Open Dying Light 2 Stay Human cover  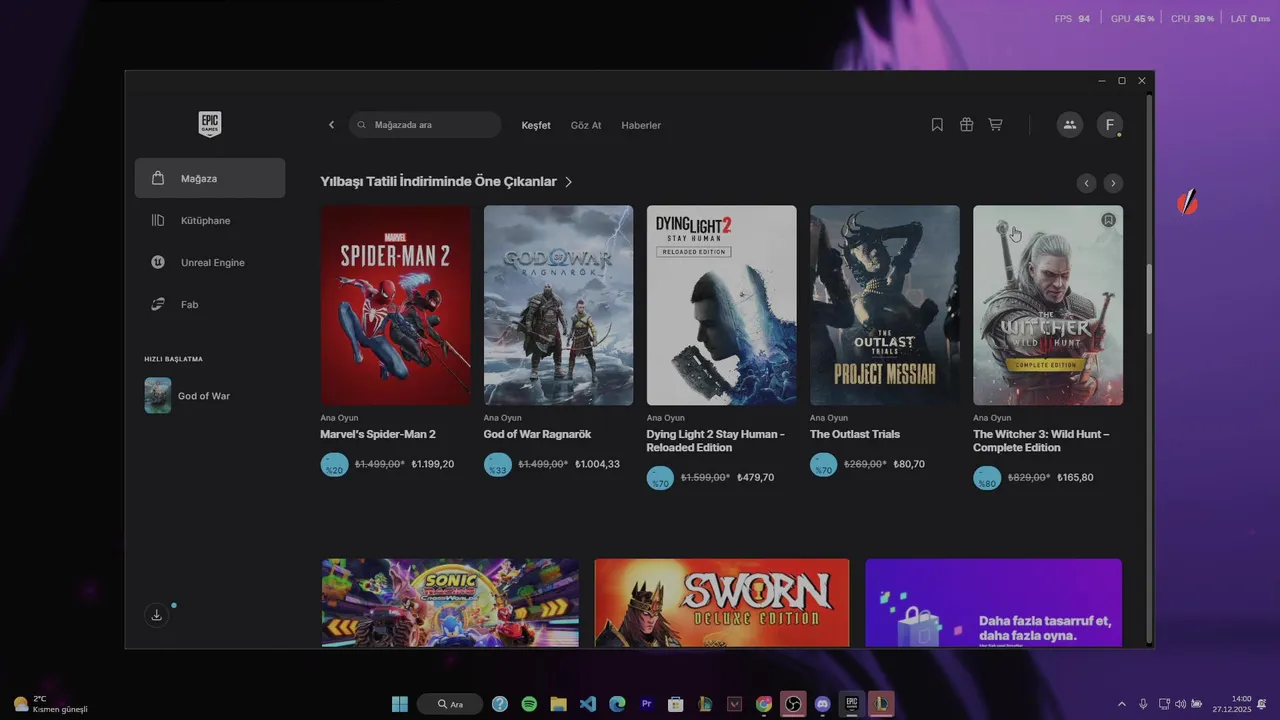pyautogui.click(x=721, y=305)
